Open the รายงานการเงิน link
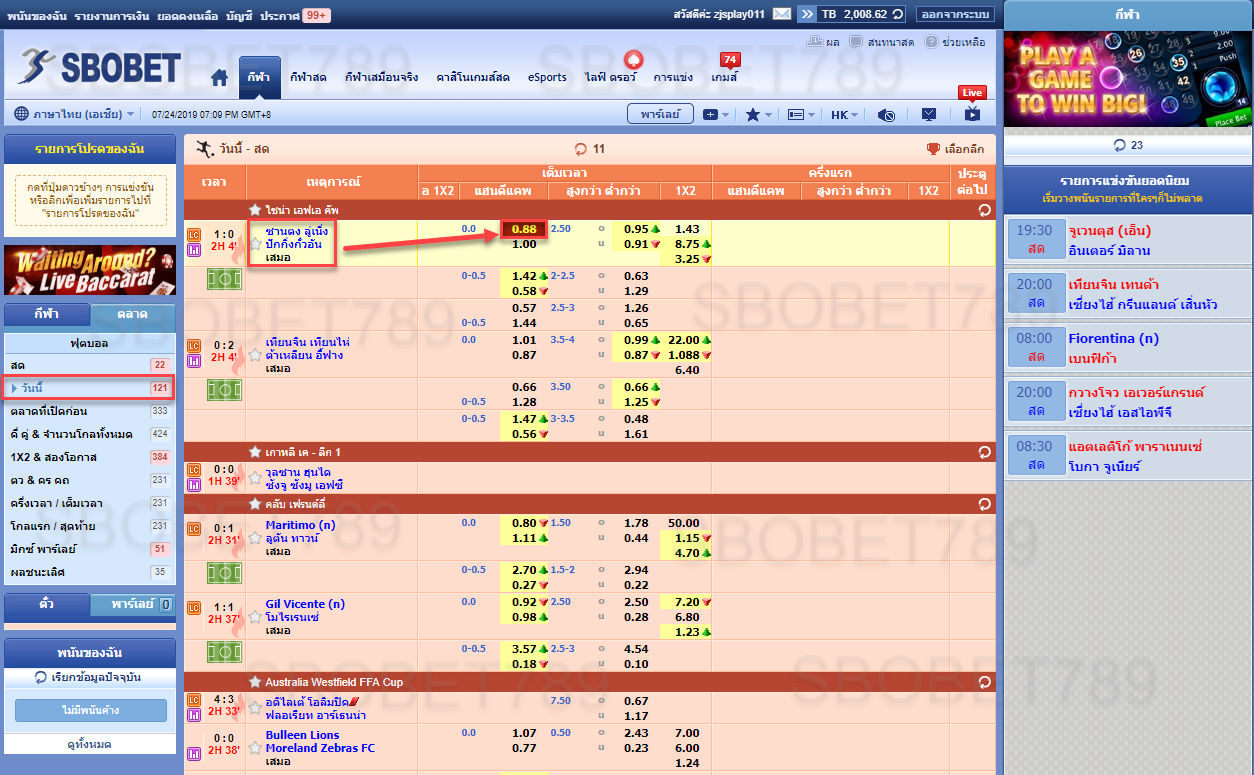This screenshot has width=1254, height=775. pos(112,15)
